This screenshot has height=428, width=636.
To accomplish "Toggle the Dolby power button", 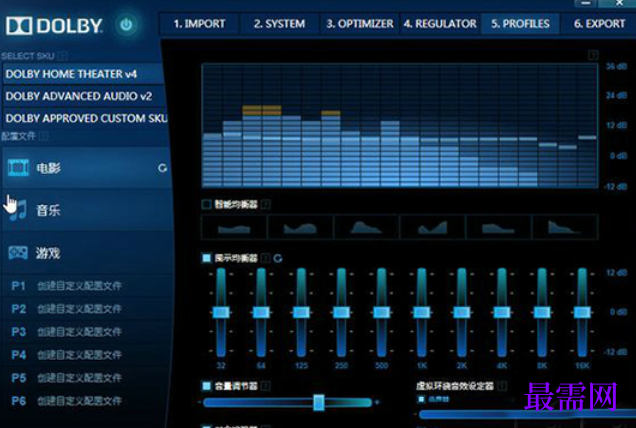I will tap(126, 24).
